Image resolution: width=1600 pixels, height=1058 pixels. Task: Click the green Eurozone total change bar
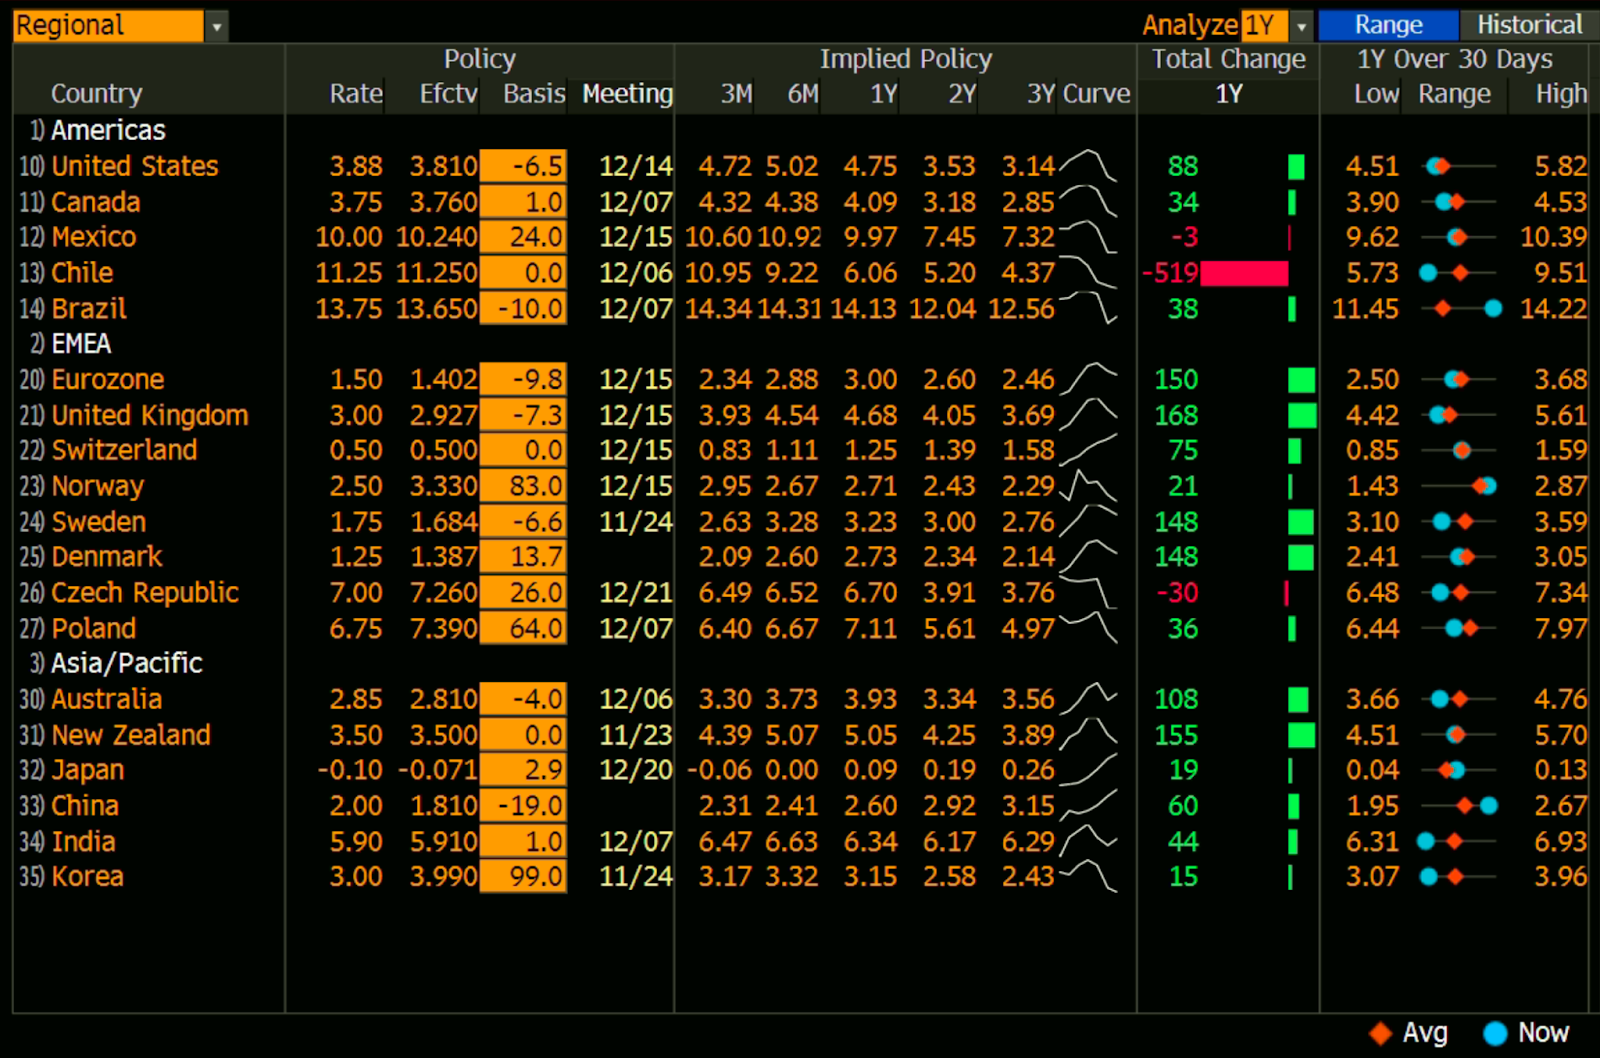click(x=1301, y=379)
